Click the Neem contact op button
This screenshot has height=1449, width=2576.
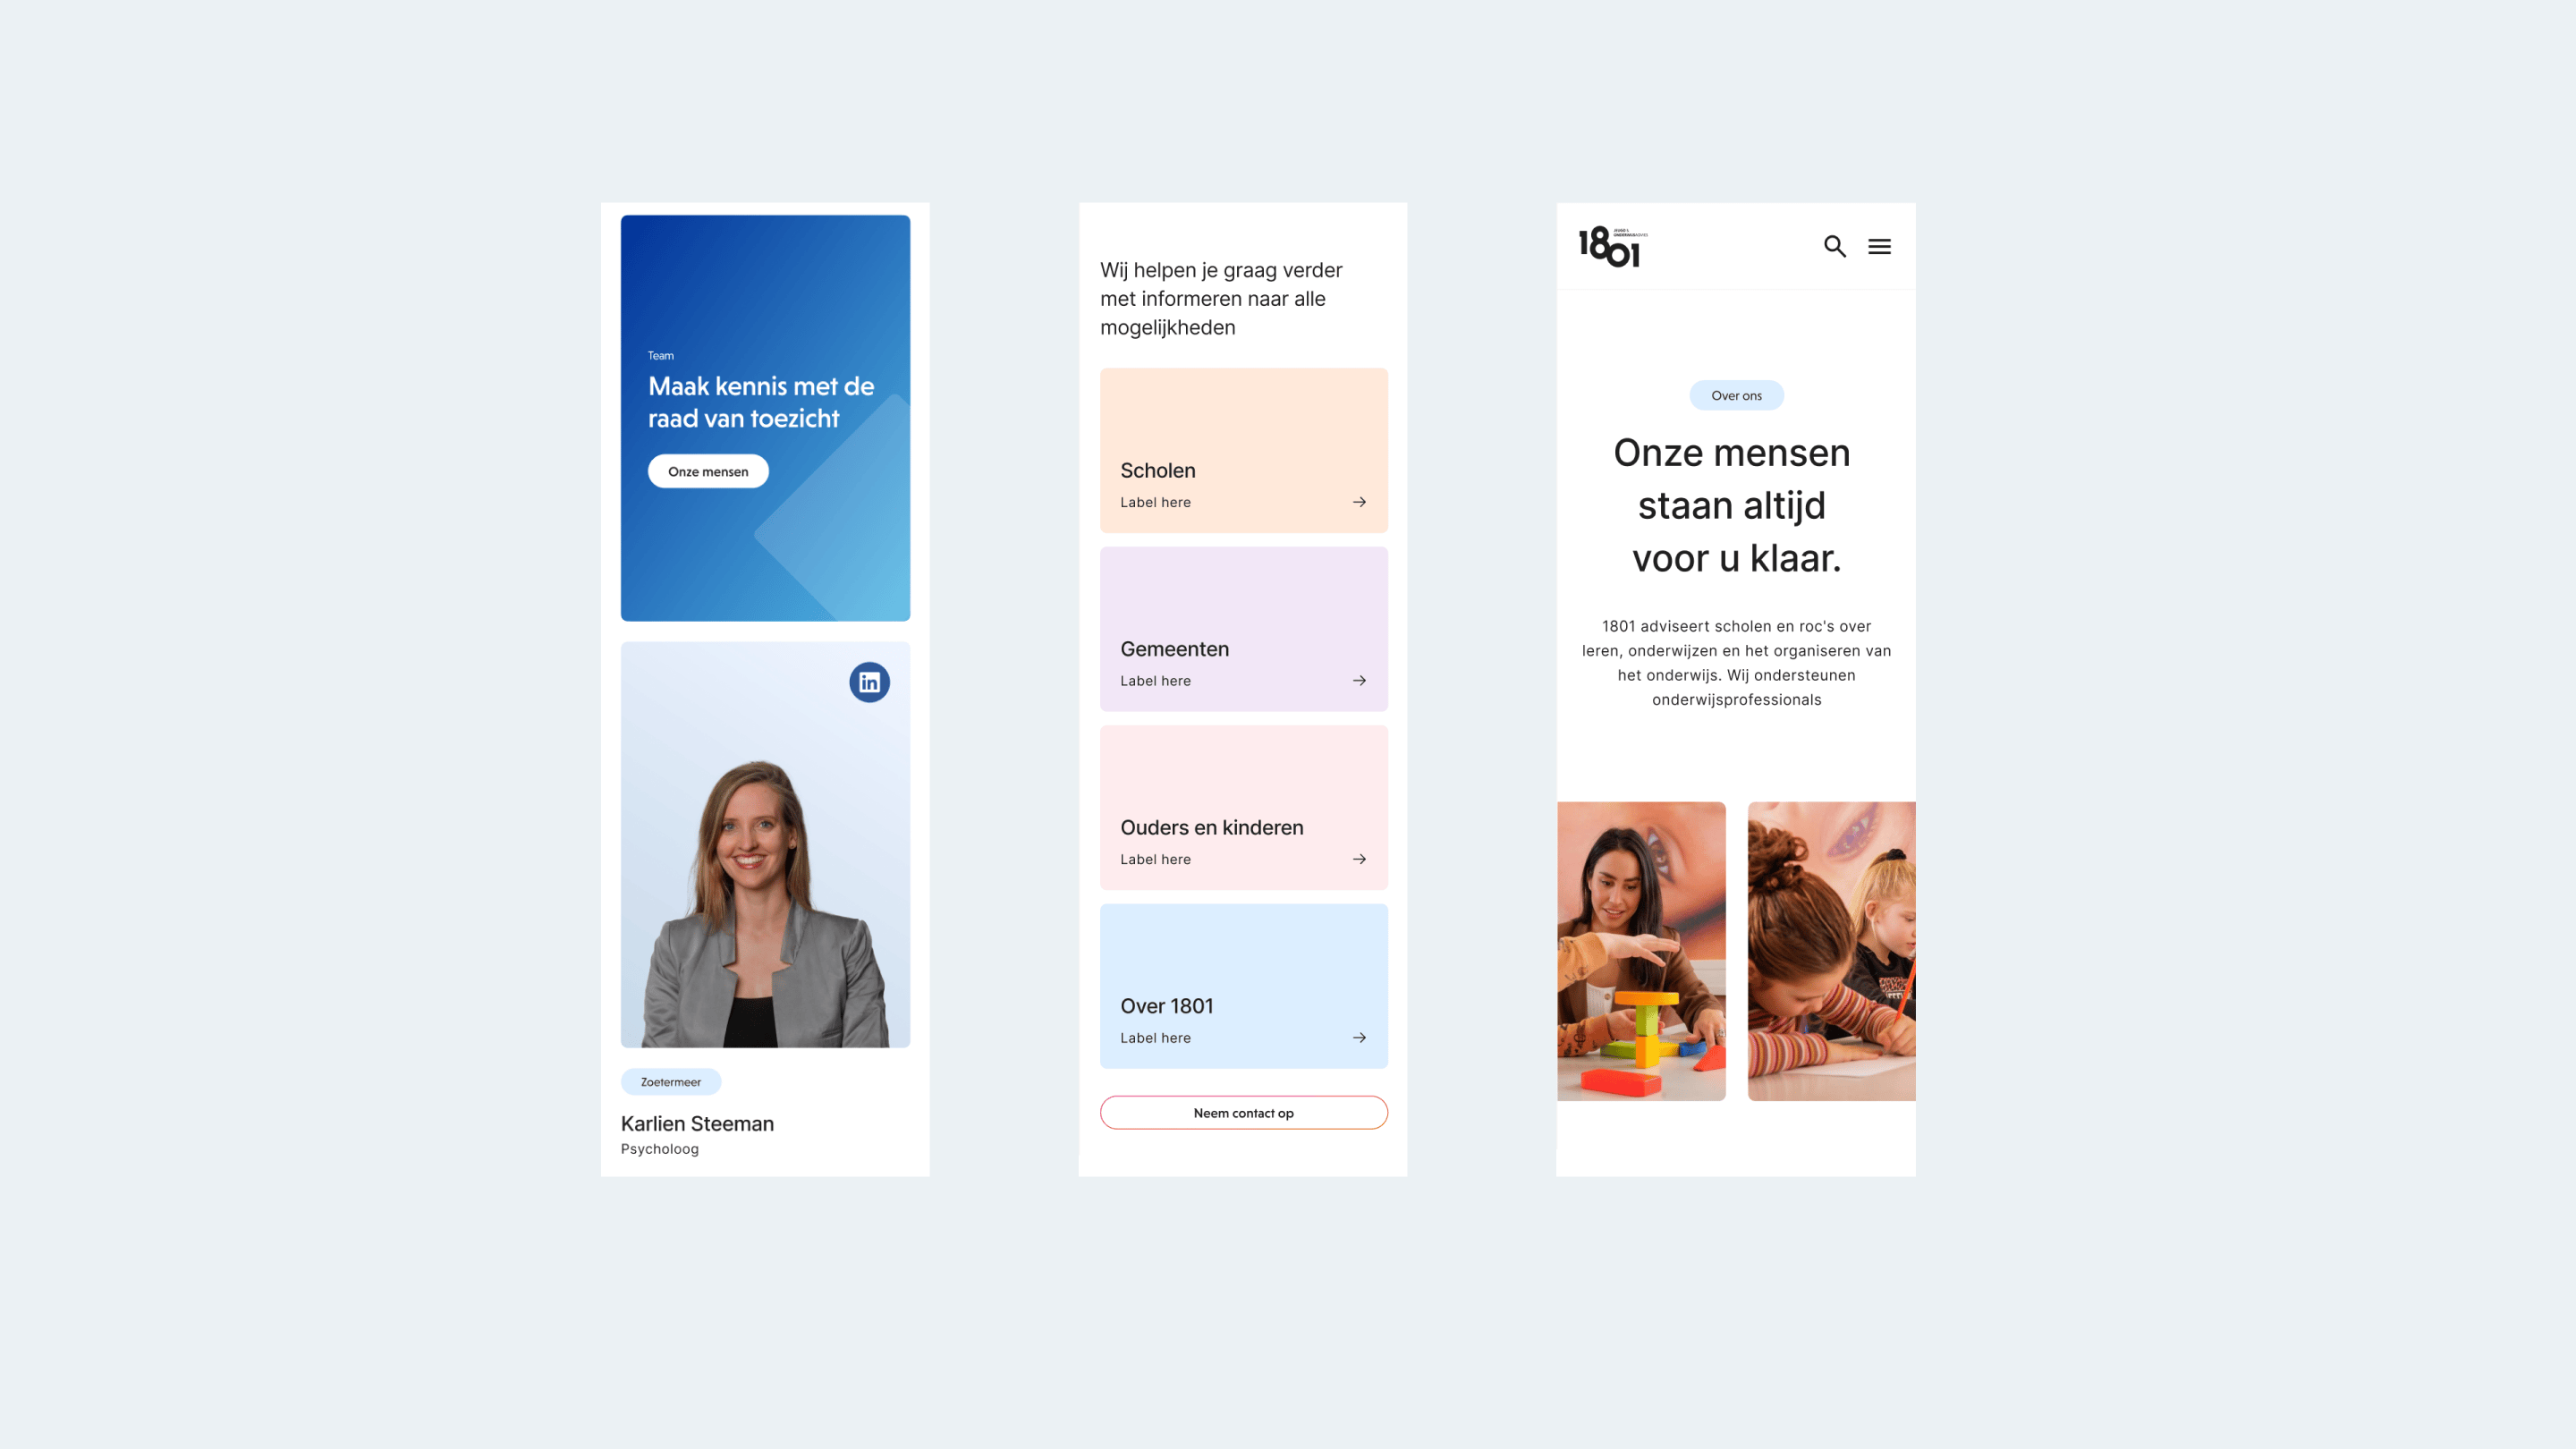[x=1242, y=1113]
